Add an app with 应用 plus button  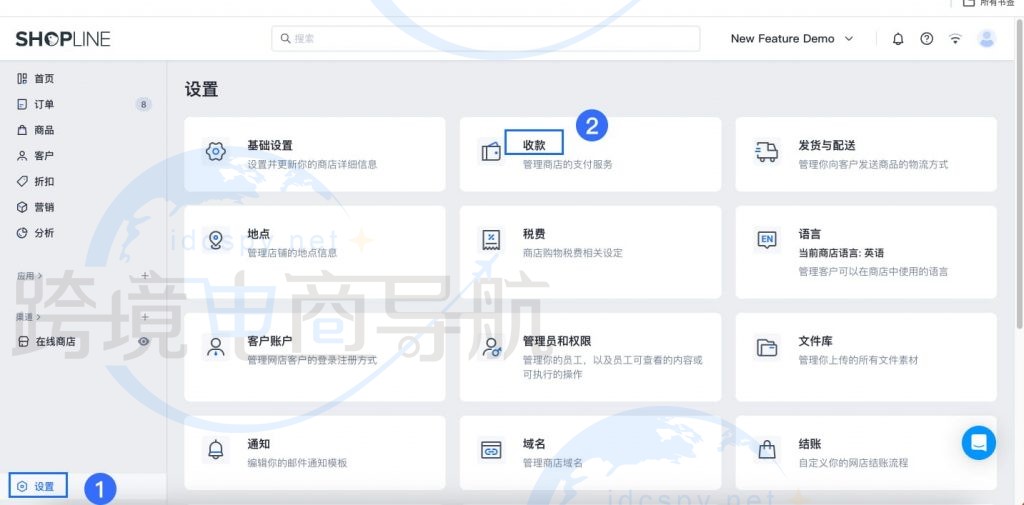coord(145,276)
